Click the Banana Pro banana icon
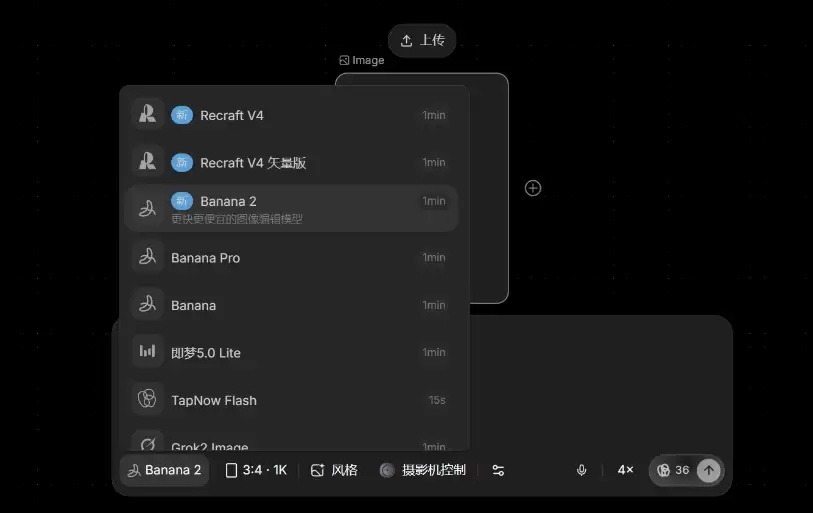 click(x=147, y=257)
